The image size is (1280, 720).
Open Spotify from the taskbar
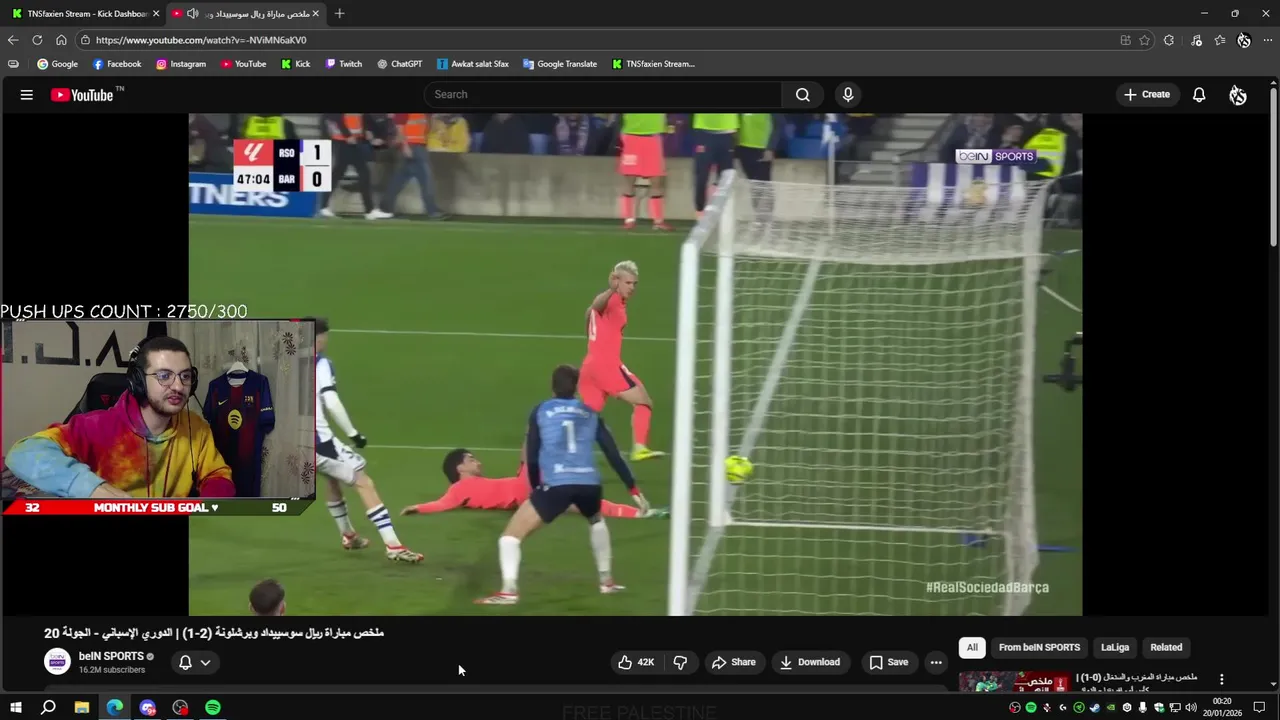point(213,707)
